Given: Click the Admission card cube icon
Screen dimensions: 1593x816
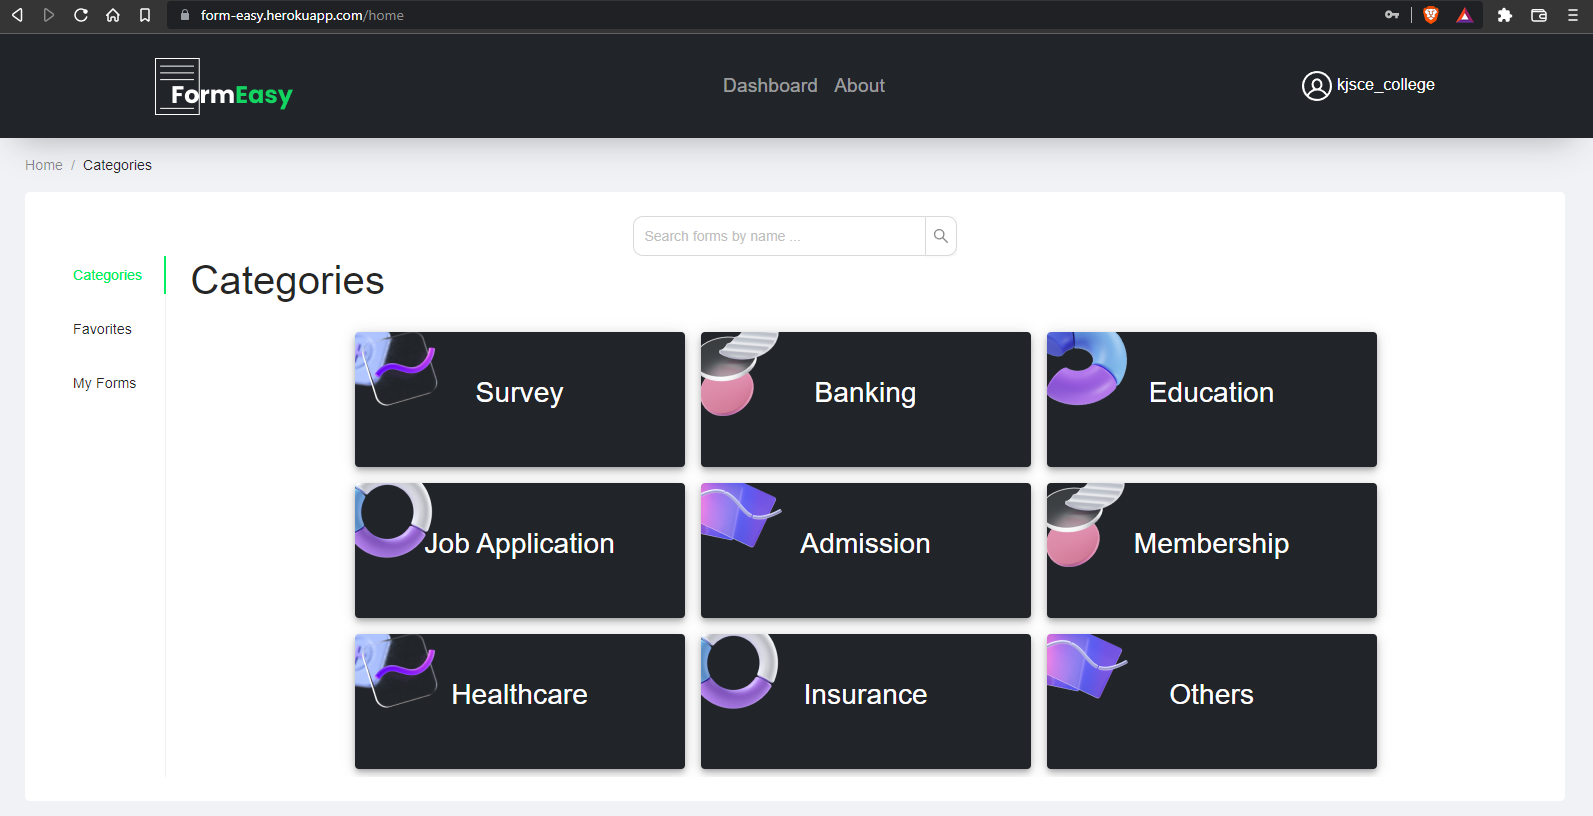Looking at the screenshot, I should tap(741, 515).
